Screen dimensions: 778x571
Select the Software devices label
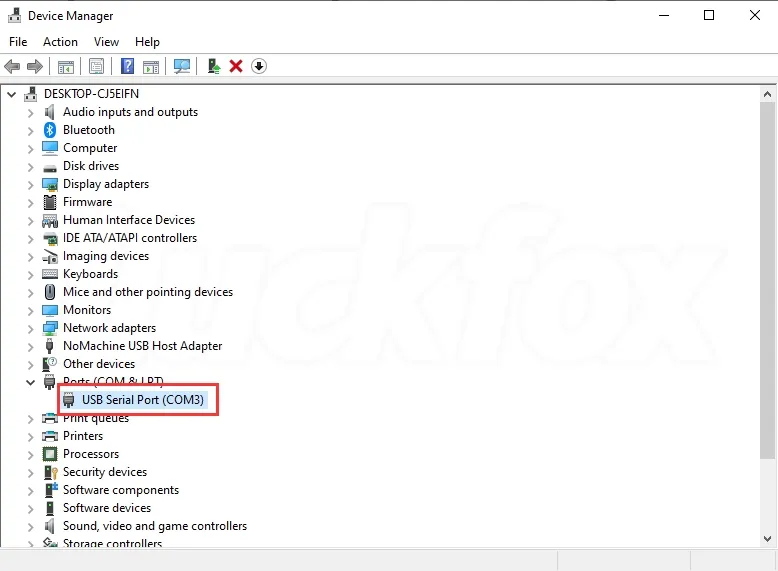[x=107, y=508]
